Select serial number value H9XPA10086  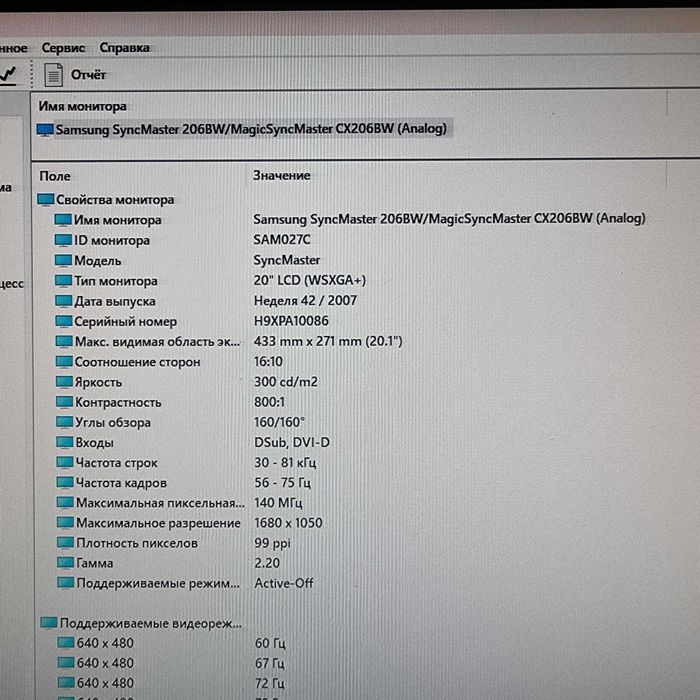[x=291, y=321]
